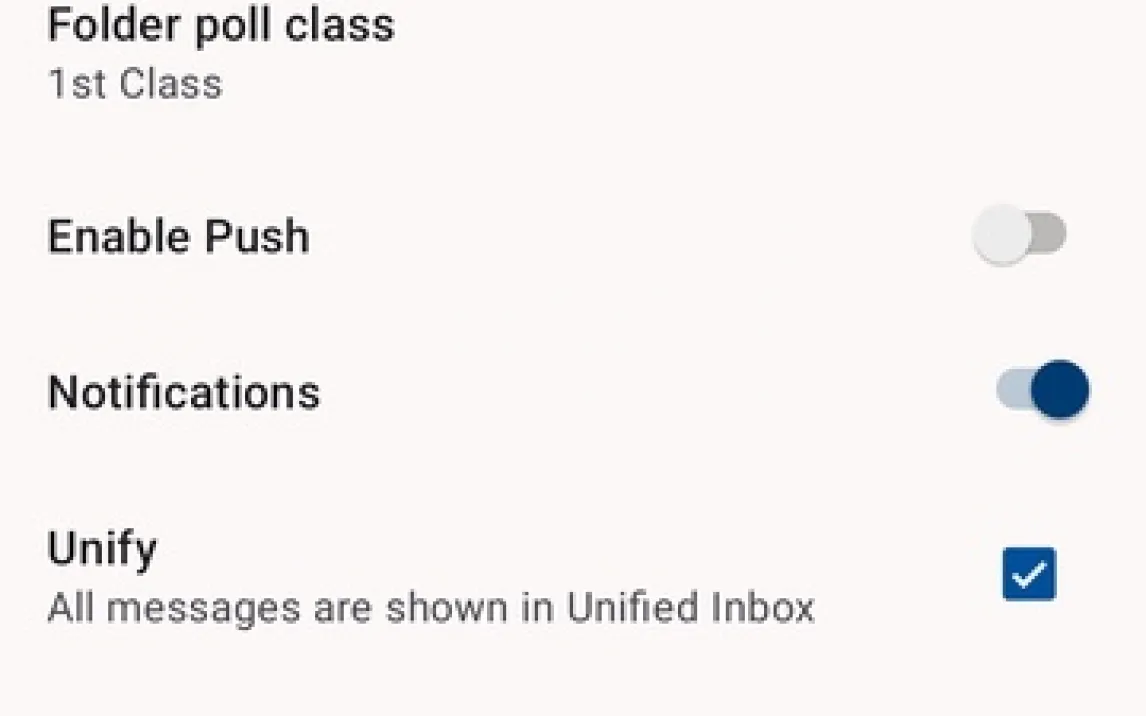The width and height of the screenshot is (1146, 716).
Task: Click the blue Unify checkbox square
Action: 1028,574
